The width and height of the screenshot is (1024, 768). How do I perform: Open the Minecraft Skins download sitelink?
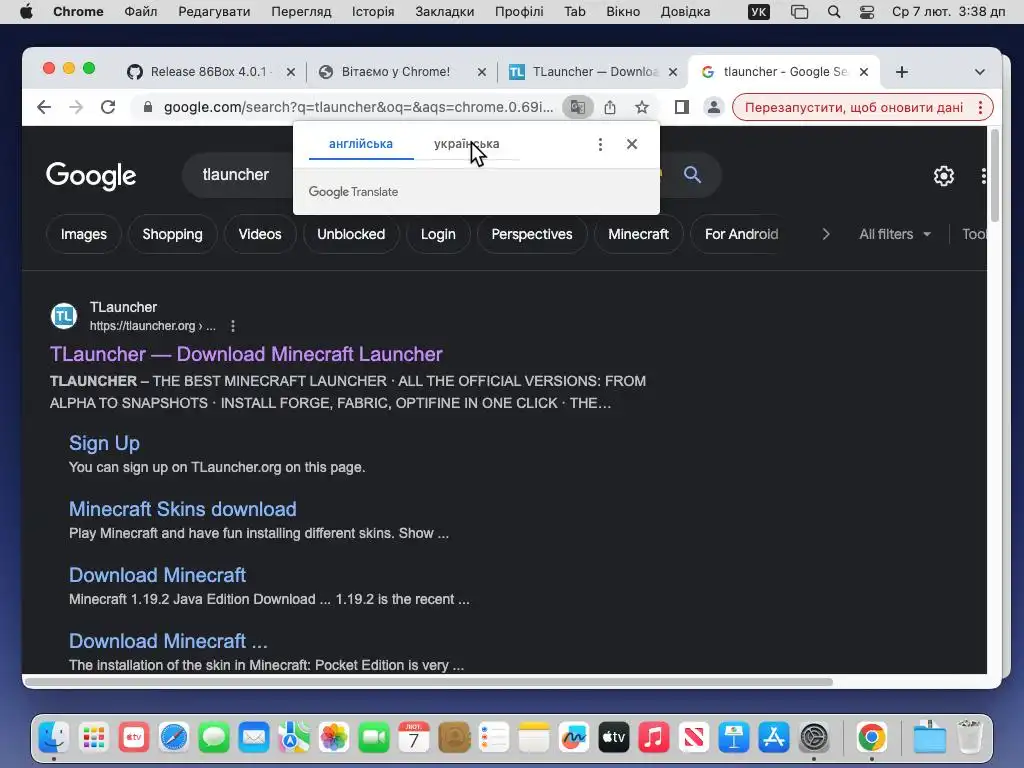pos(183,509)
